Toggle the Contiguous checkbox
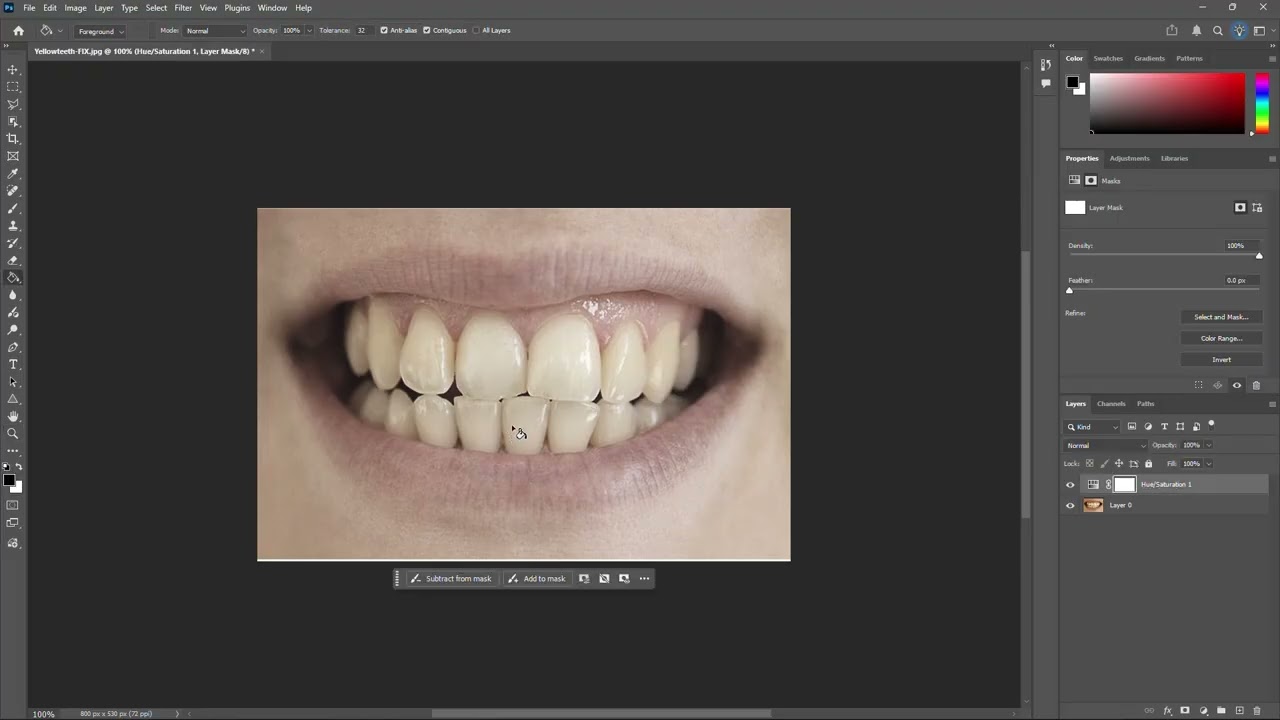 point(427,30)
